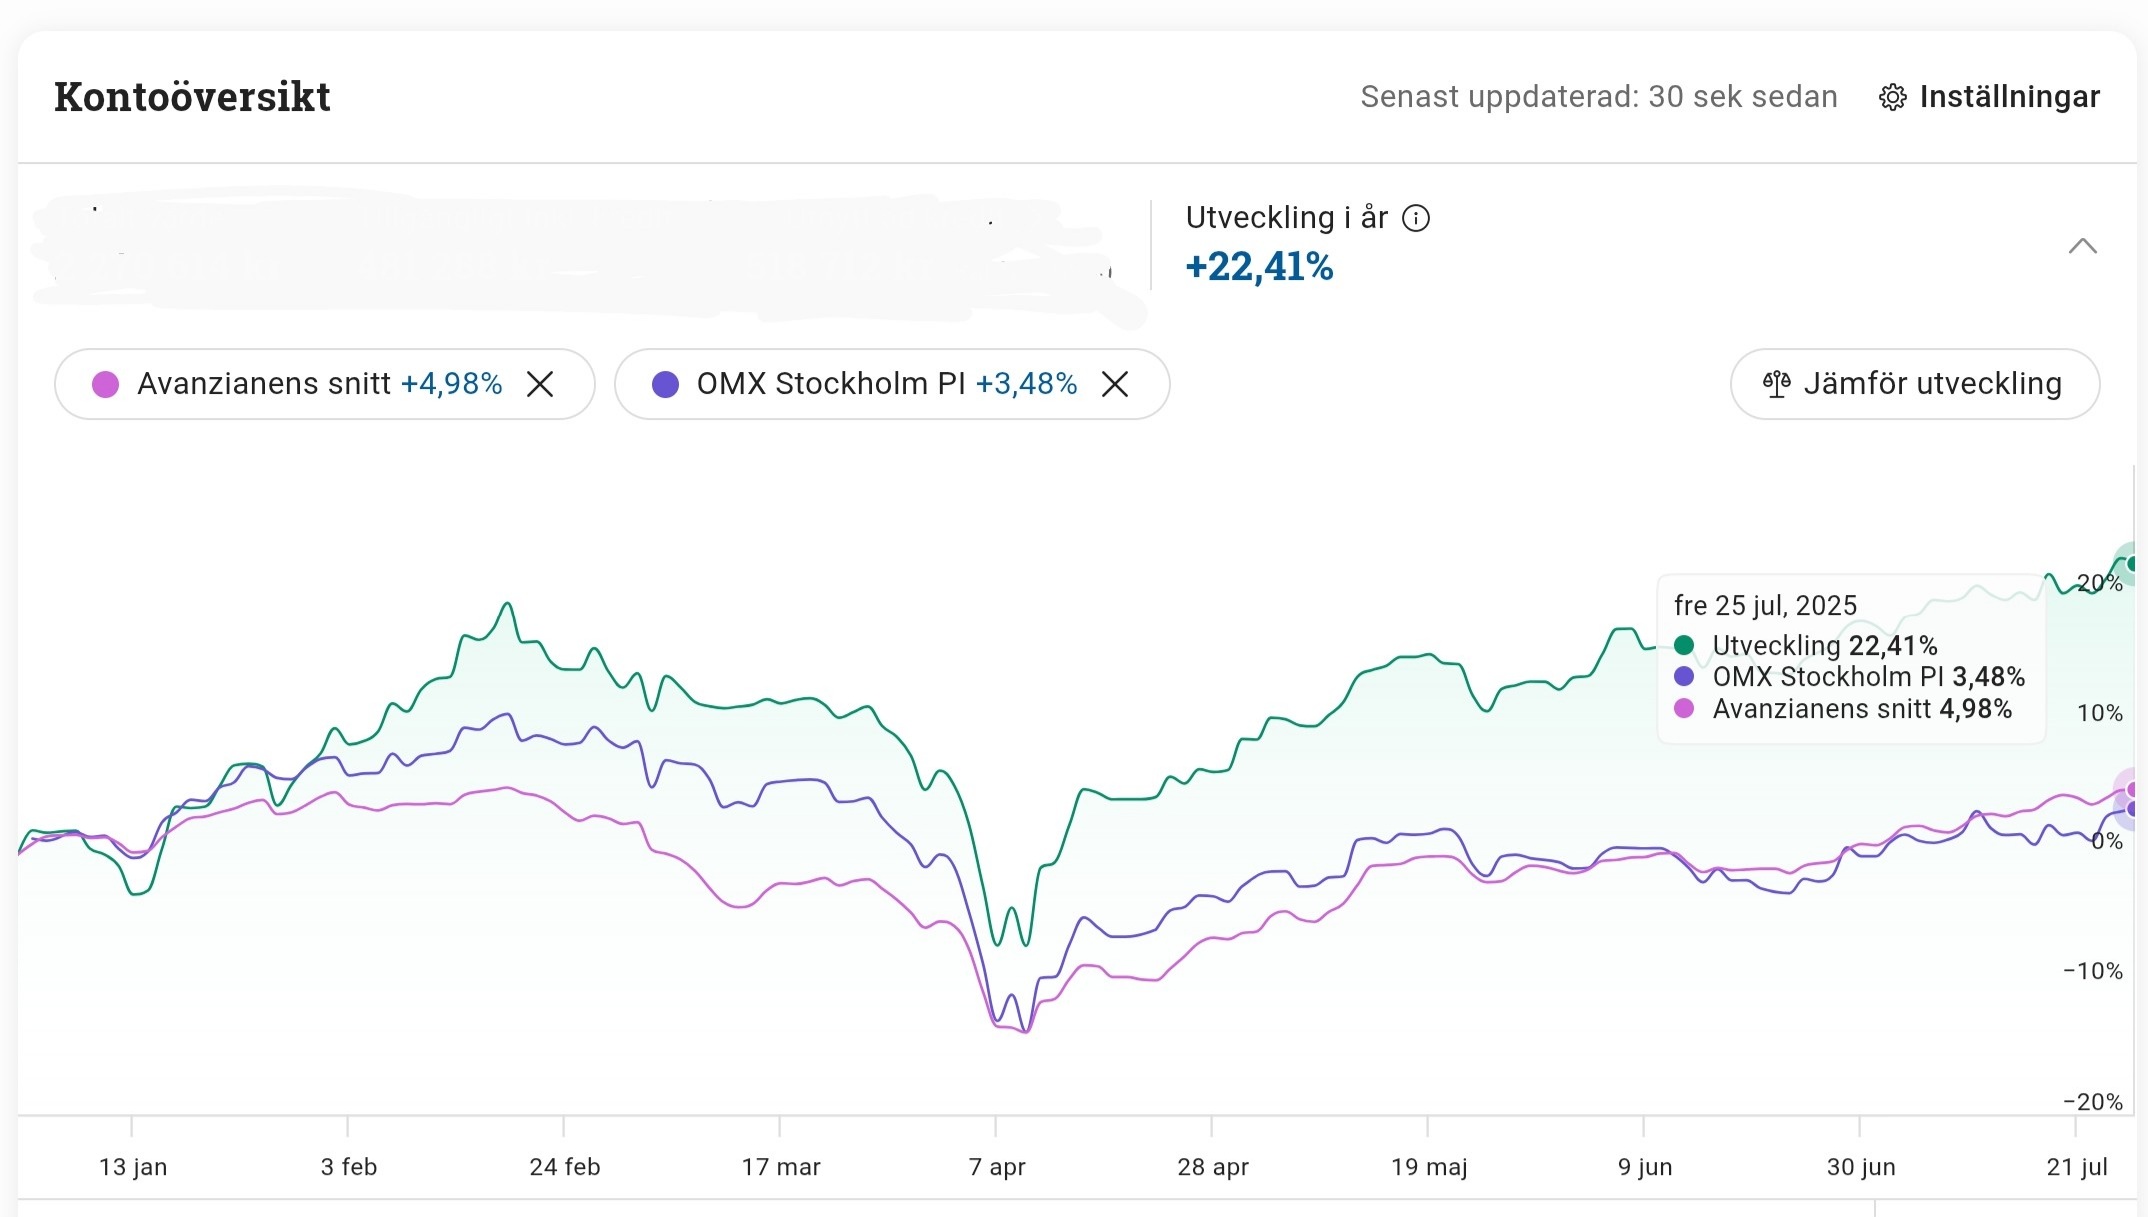Viewport: 2148px width, 1217px height.
Task: Click the purple OMX Stockholm PI dot
Action: (665, 384)
